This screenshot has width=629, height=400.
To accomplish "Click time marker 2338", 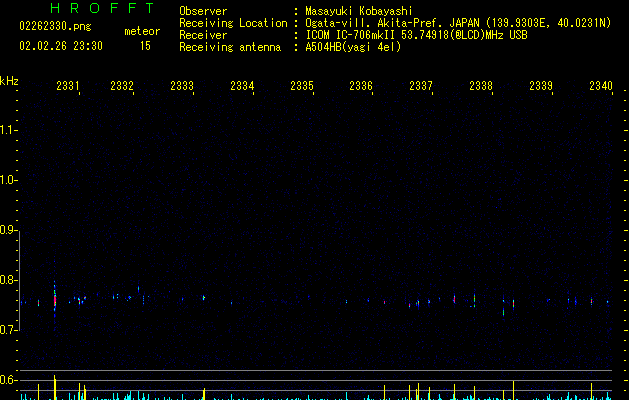I will coord(481,86).
